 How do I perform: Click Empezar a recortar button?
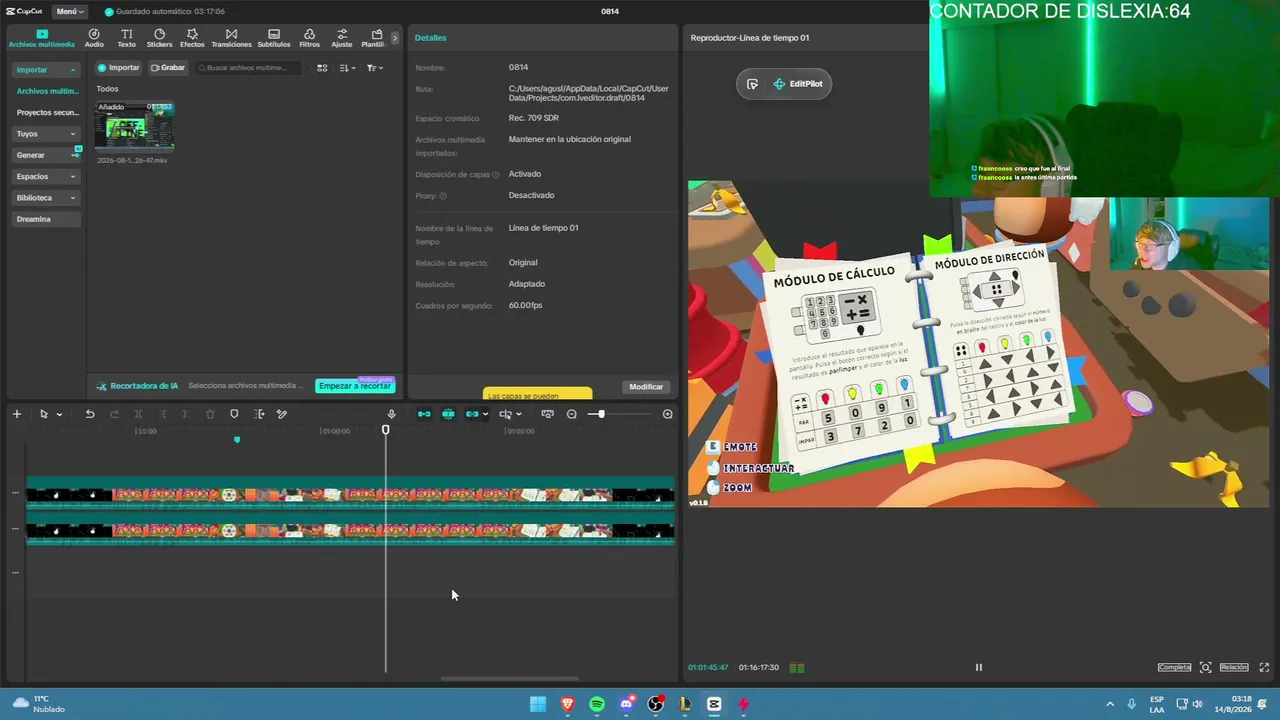(x=355, y=386)
